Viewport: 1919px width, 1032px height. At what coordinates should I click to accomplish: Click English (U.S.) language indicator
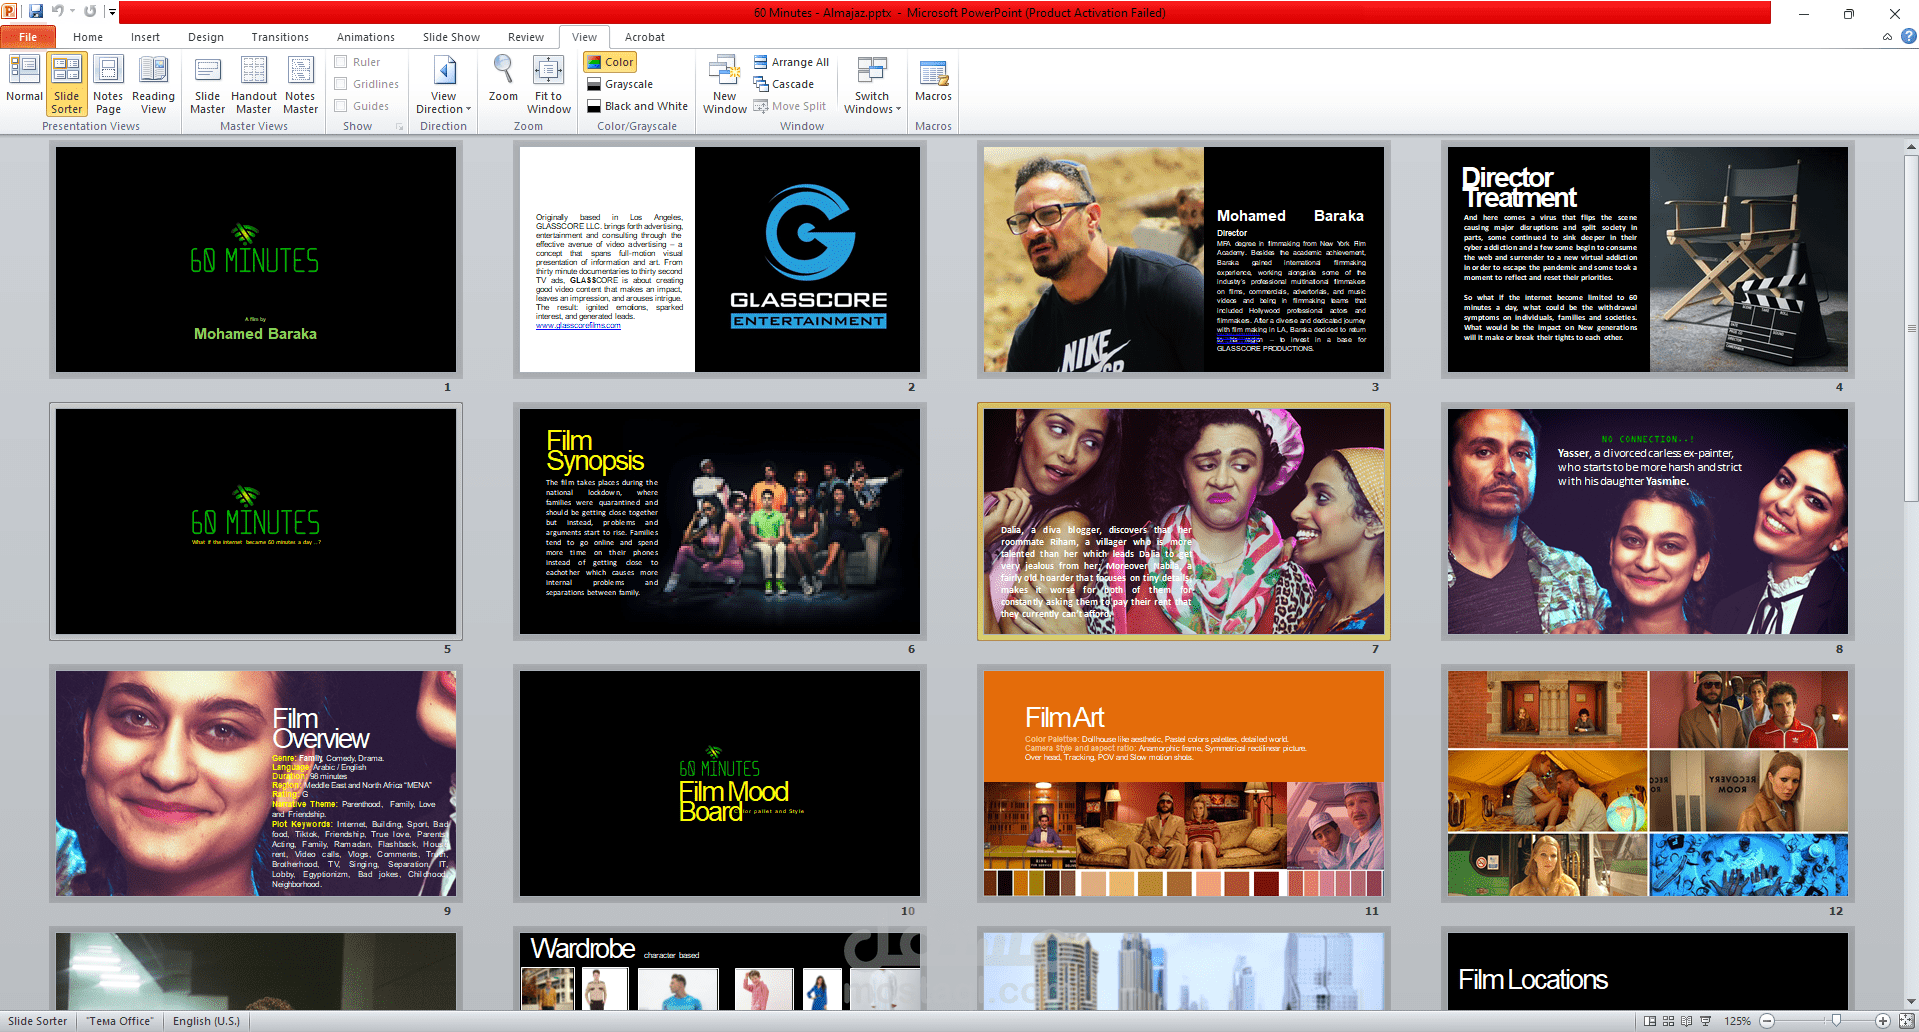click(x=206, y=1021)
